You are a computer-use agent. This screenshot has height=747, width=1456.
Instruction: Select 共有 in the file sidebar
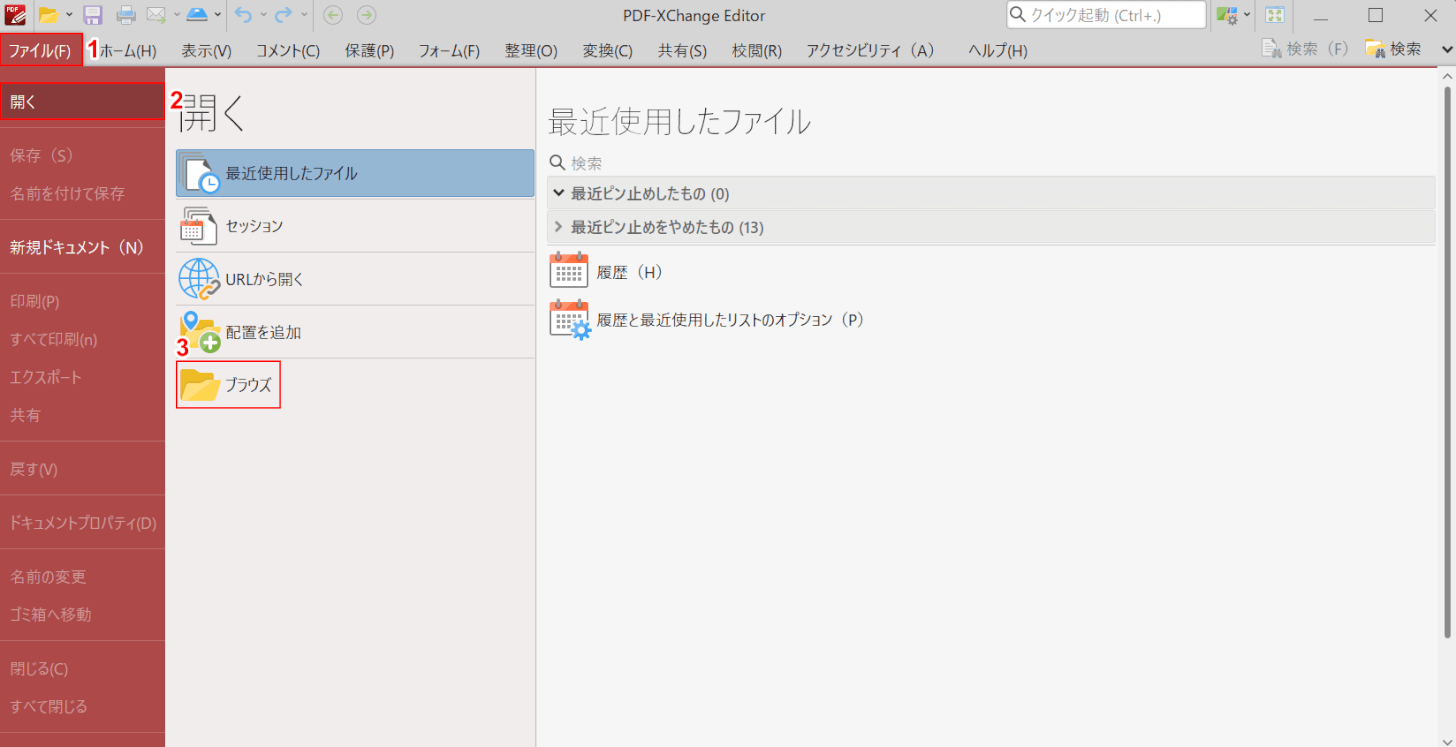(82, 416)
